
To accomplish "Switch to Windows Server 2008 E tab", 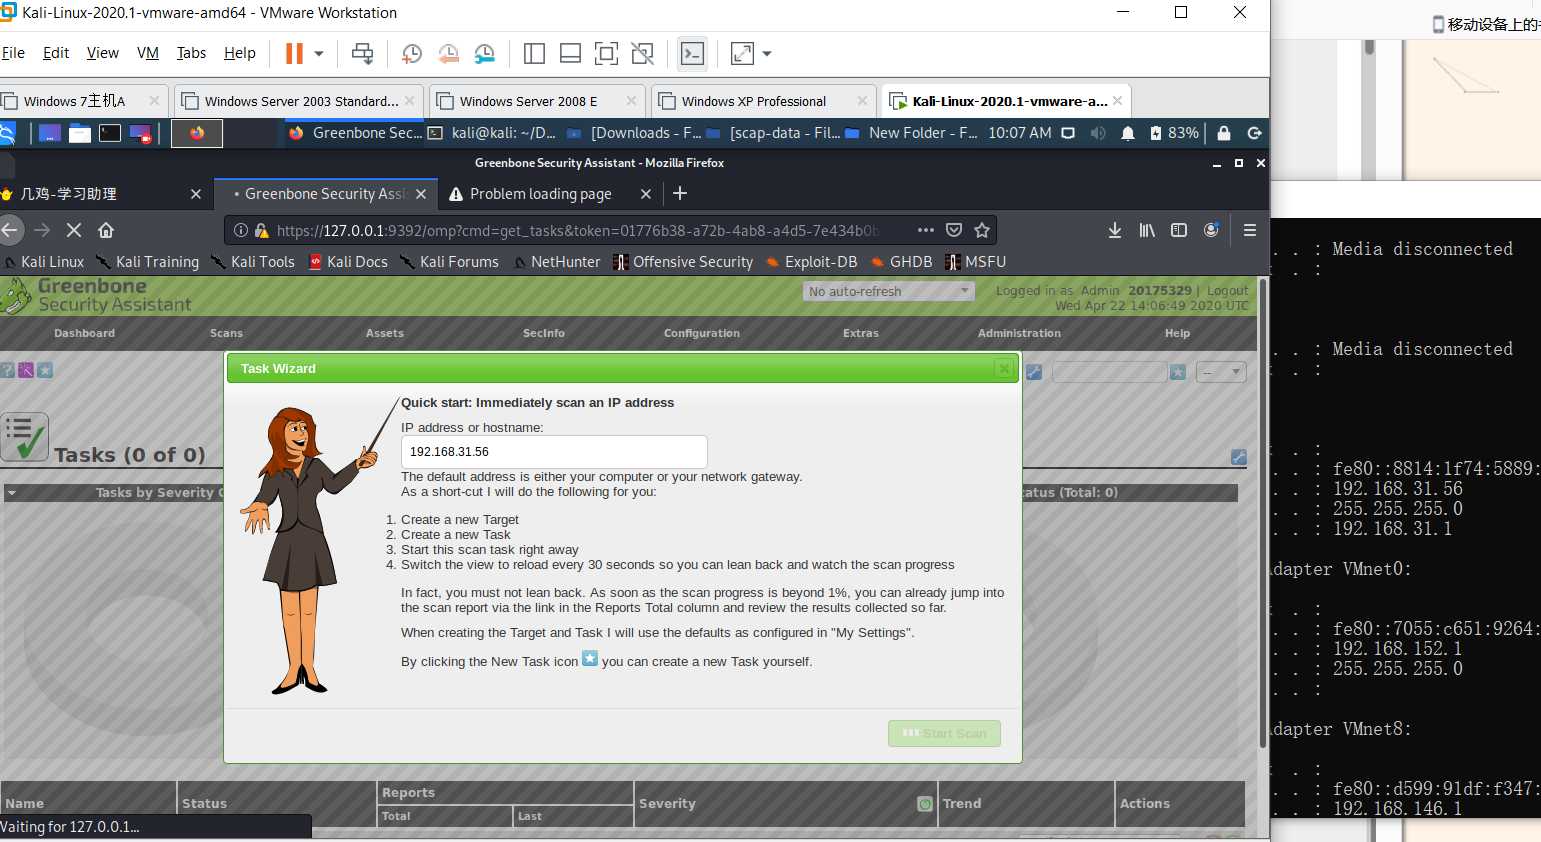I will coord(538,101).
